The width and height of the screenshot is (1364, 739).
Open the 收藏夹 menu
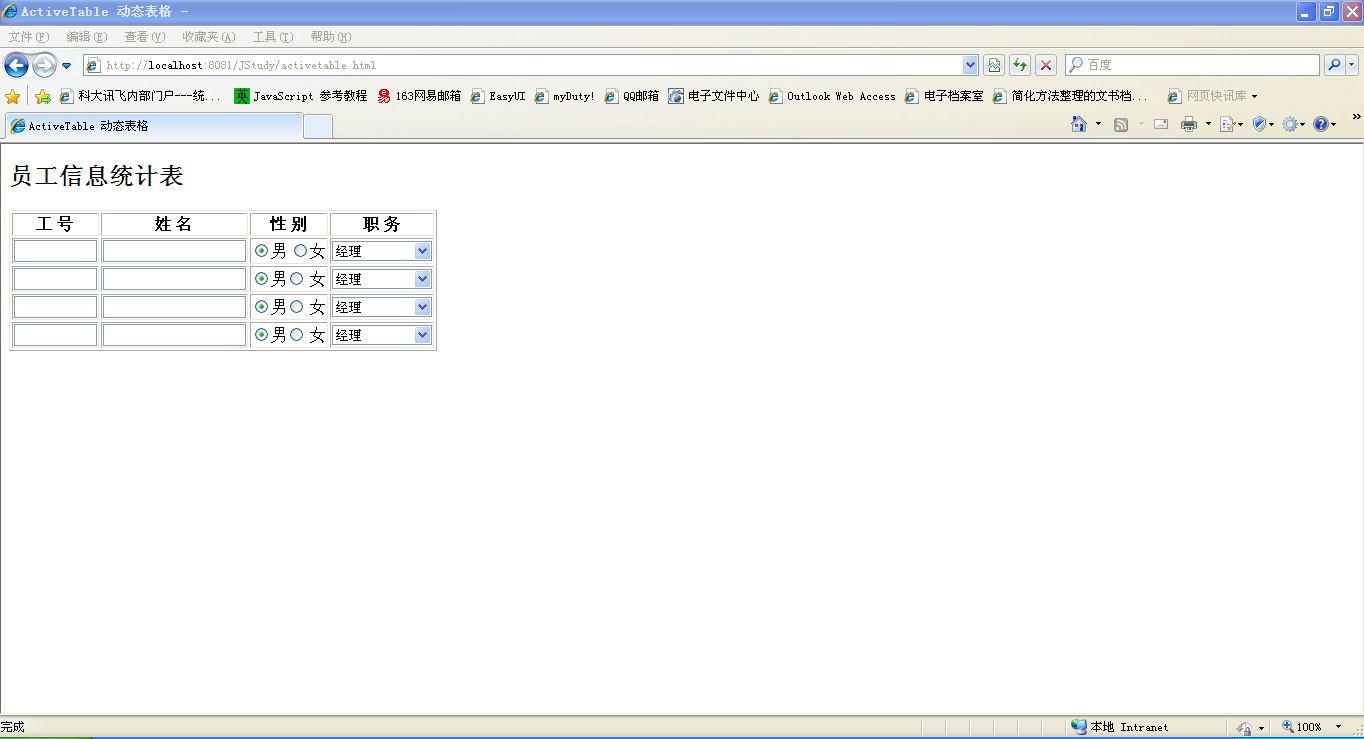tap(209, 37)
